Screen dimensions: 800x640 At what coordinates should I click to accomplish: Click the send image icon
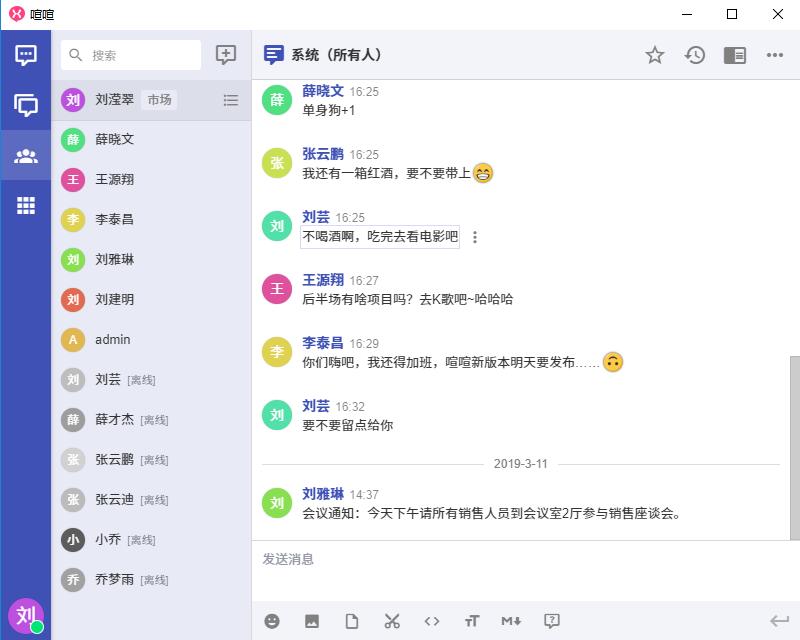312,621
